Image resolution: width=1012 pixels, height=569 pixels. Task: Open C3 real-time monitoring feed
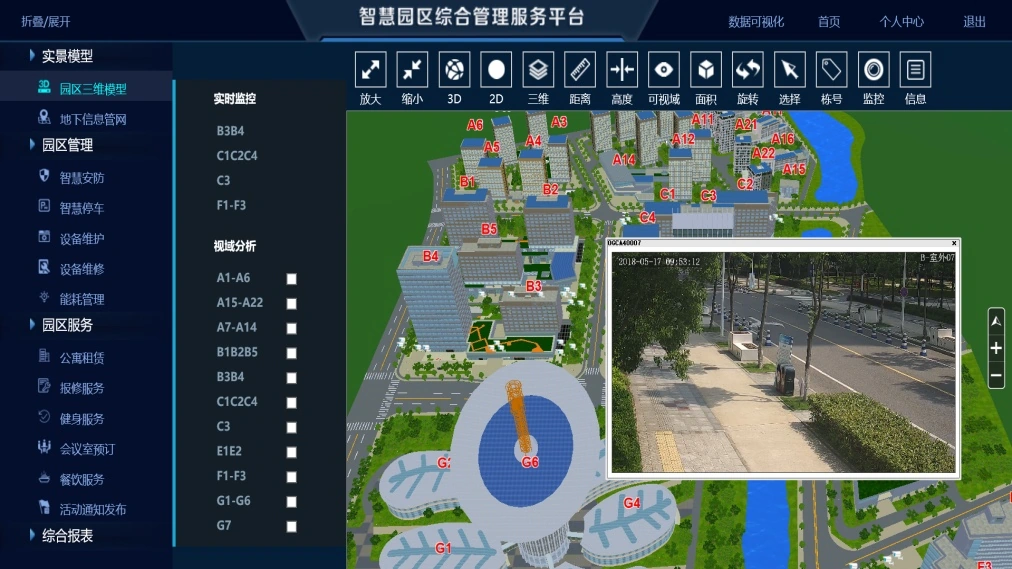pos(223,181)
